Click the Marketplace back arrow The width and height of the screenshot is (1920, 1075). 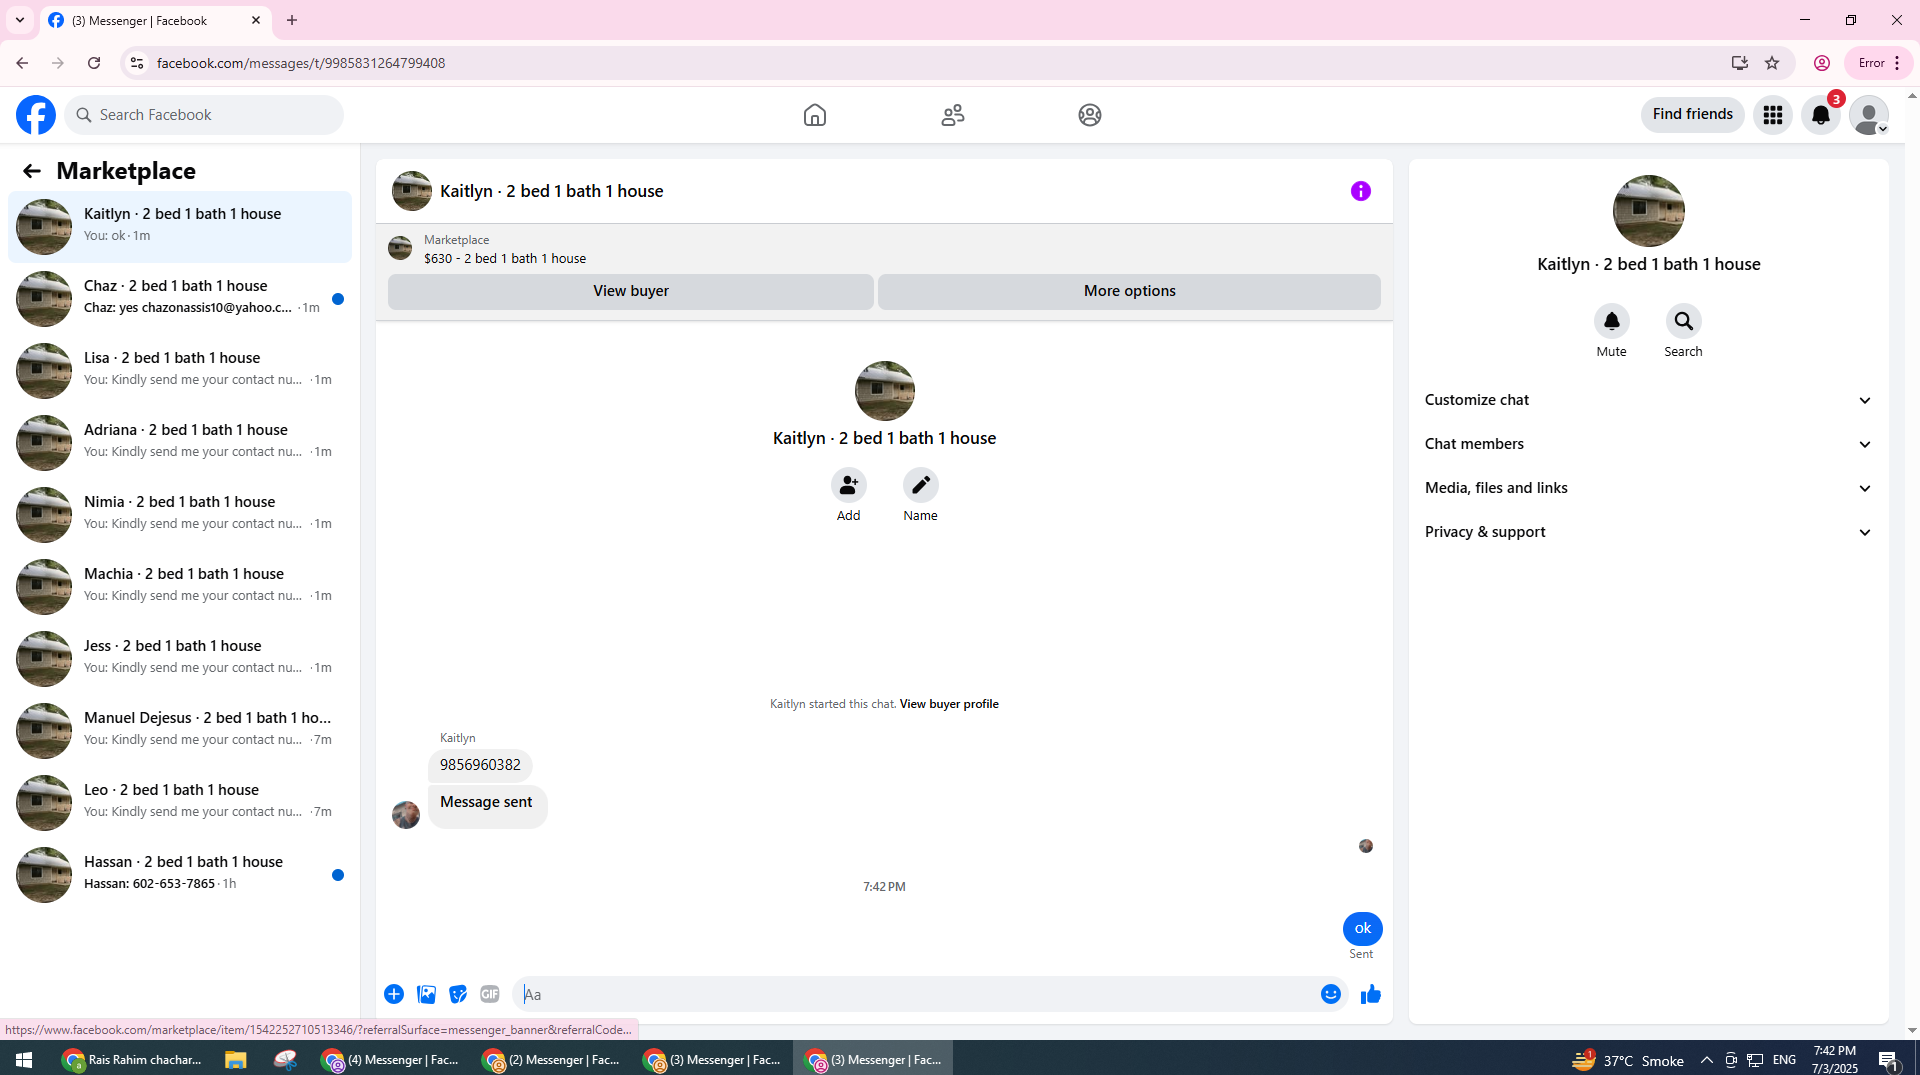(x=32, y=171)
